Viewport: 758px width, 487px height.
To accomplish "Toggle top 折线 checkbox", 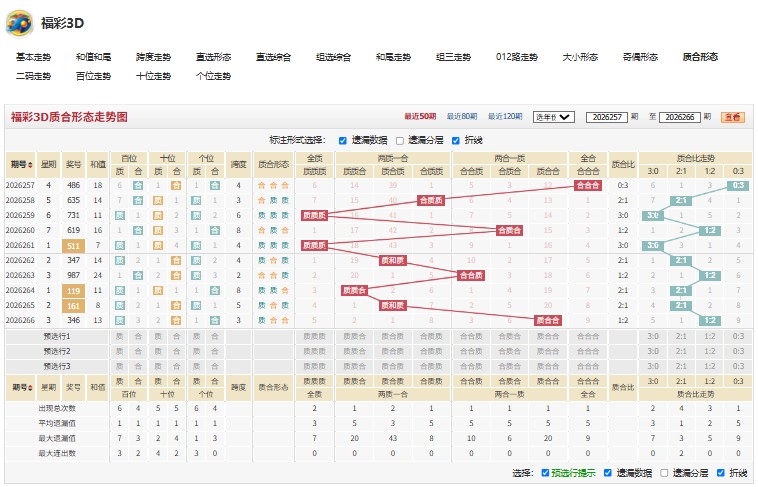I will [455, 141].
